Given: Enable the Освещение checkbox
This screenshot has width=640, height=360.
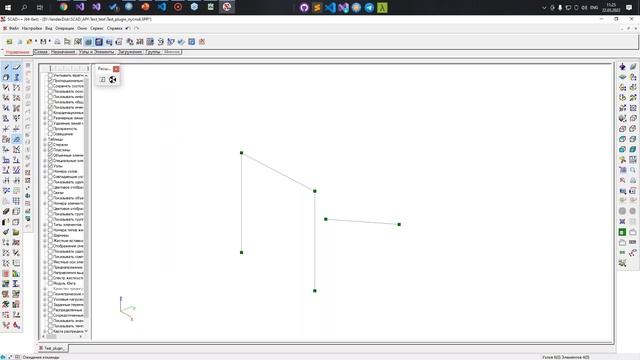Looking at the screenshot, I should (51, 134).
